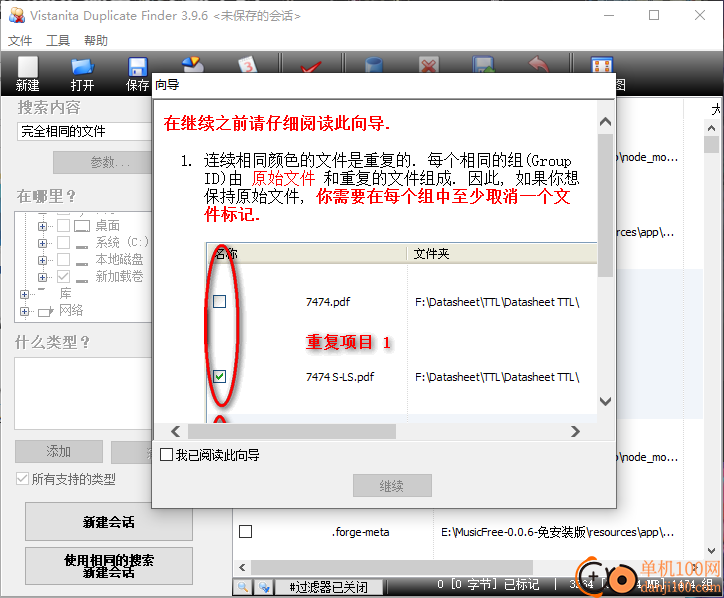The image size is (724, 598).
Task: Click the red X toolbar icon
Action: 428,65
